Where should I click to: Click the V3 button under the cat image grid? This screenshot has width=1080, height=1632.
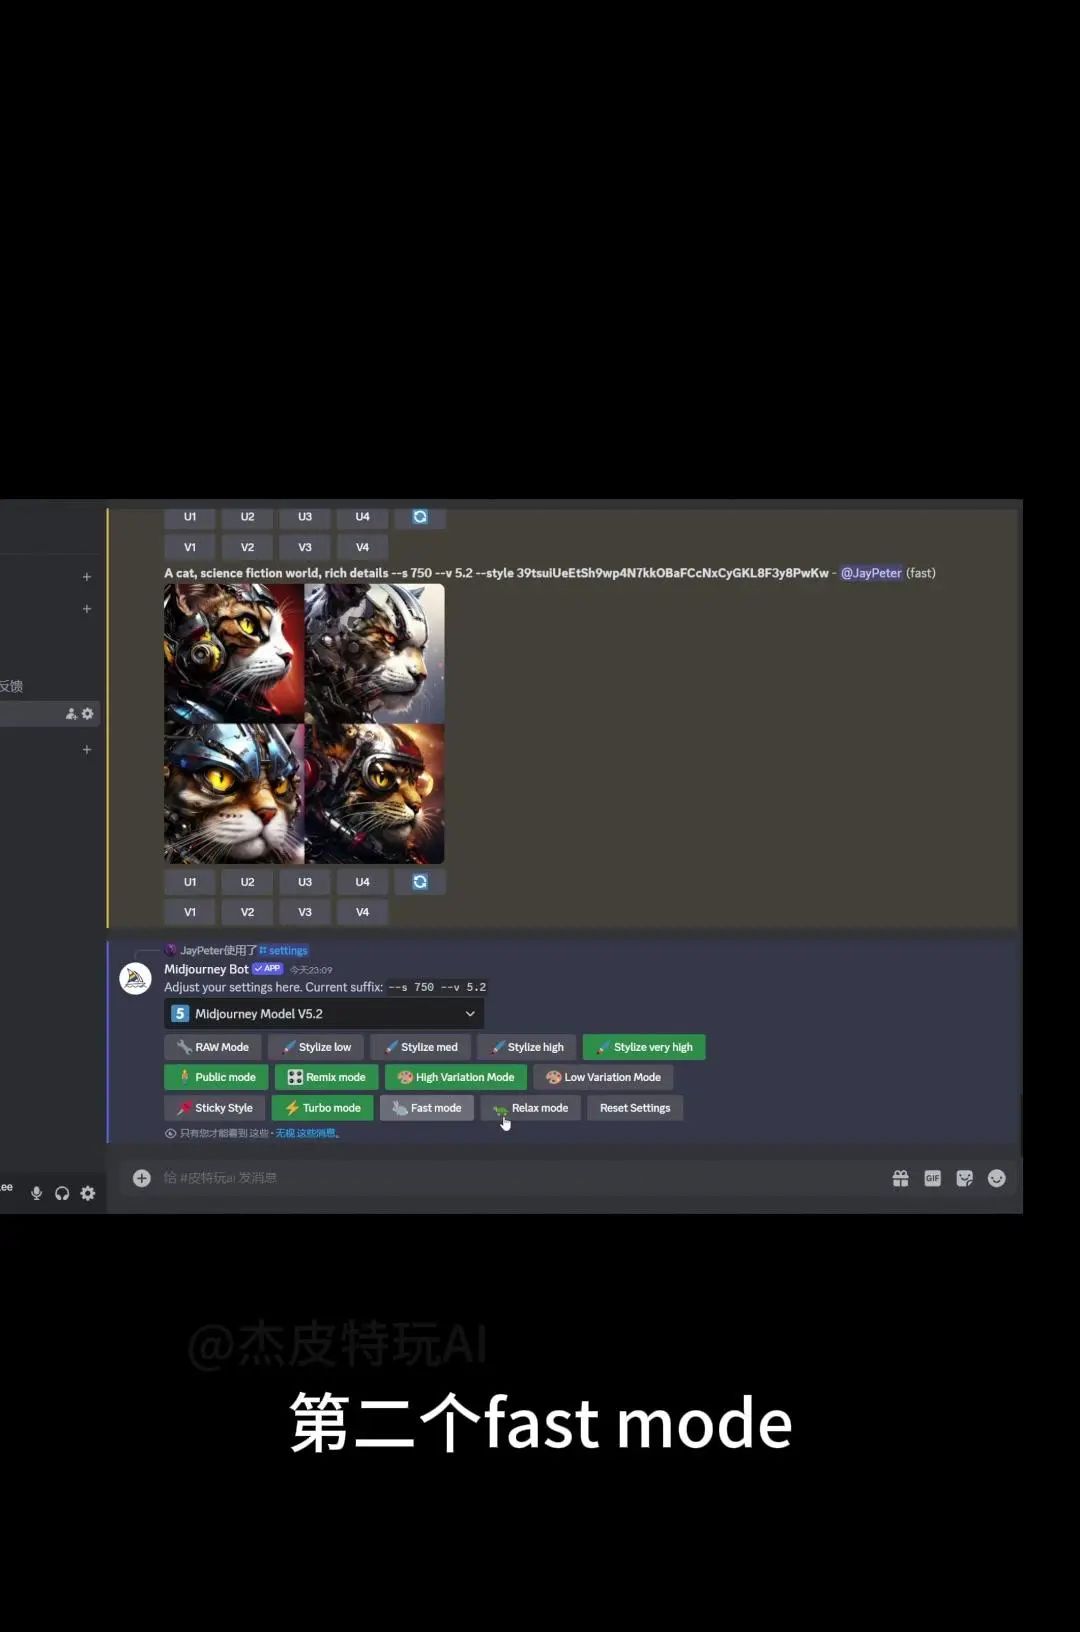pos(305,912)
